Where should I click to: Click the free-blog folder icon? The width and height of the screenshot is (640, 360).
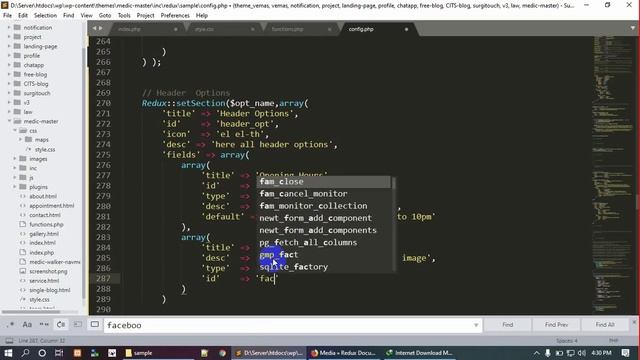pos(17,74)
